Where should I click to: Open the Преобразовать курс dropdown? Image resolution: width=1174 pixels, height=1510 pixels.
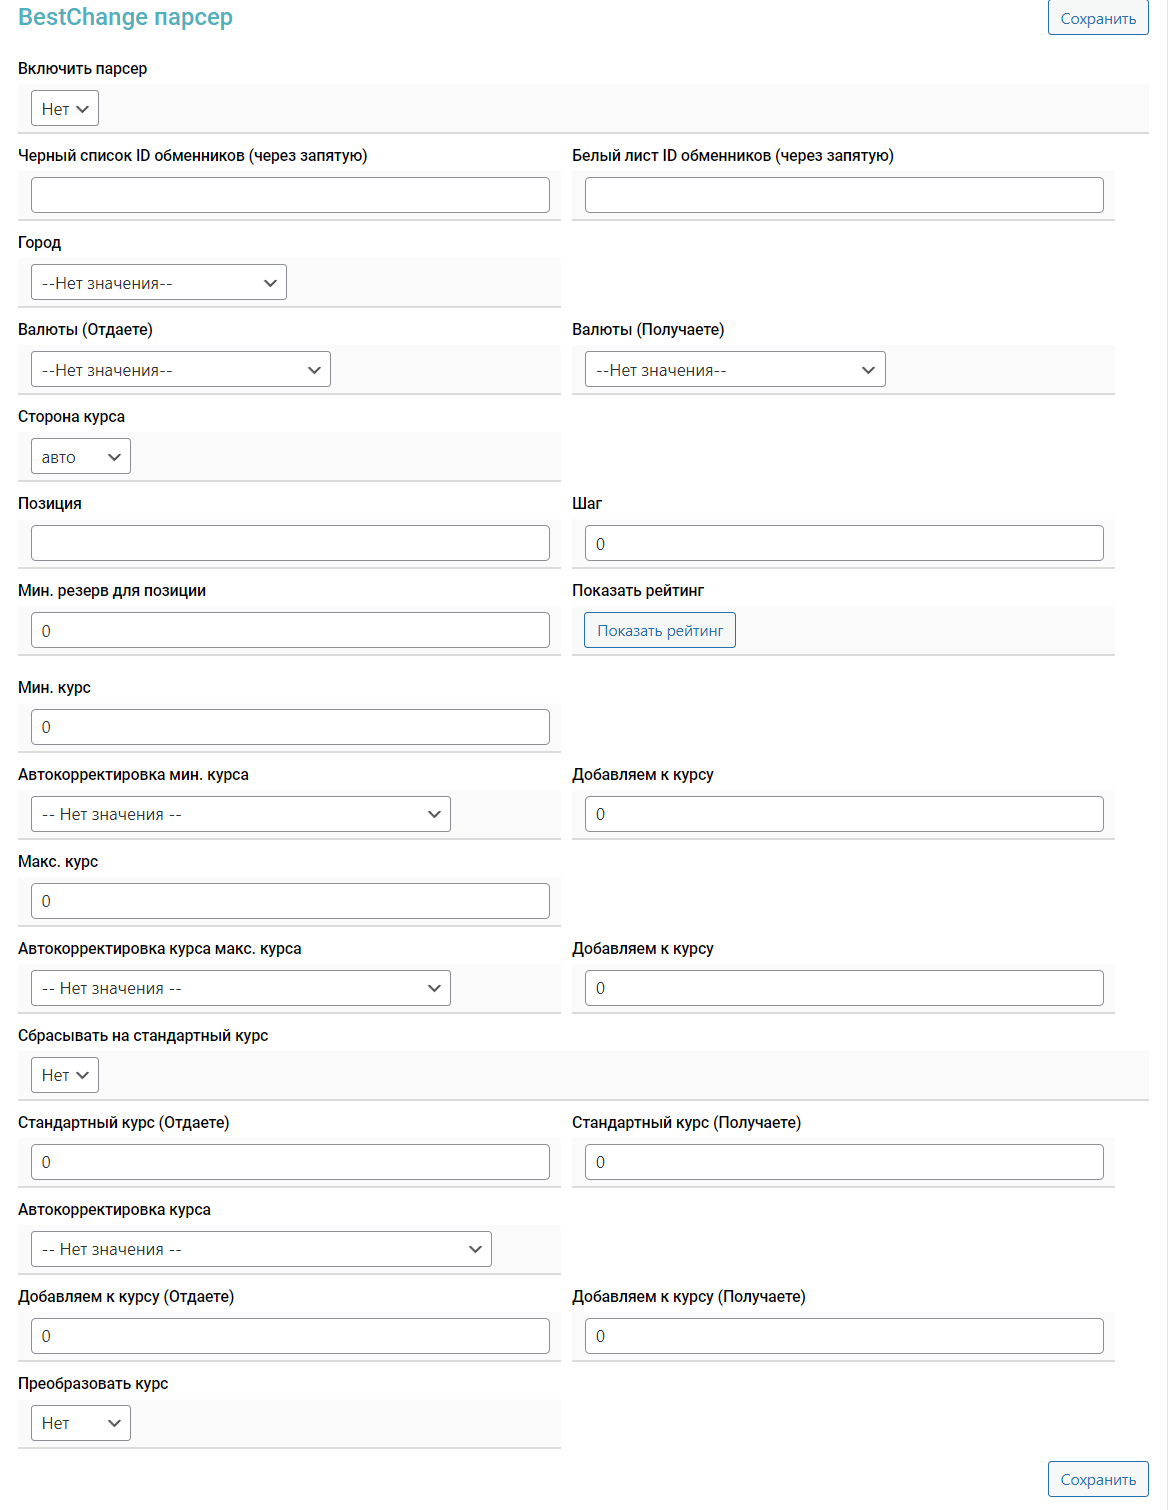pyautogui.click(x=81, y=1423)
